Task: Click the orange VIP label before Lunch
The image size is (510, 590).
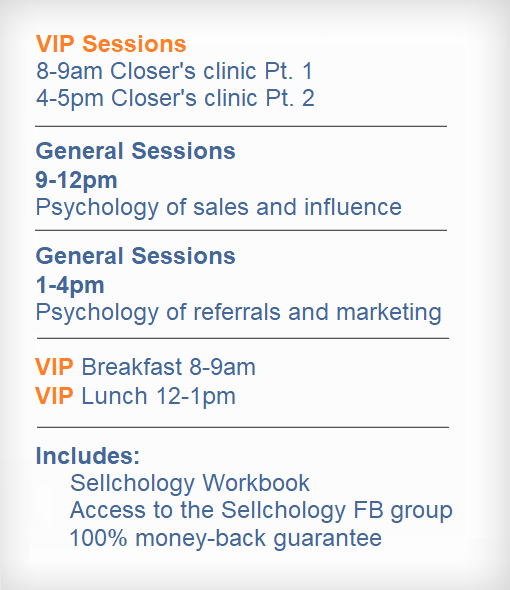Action: 54,396
